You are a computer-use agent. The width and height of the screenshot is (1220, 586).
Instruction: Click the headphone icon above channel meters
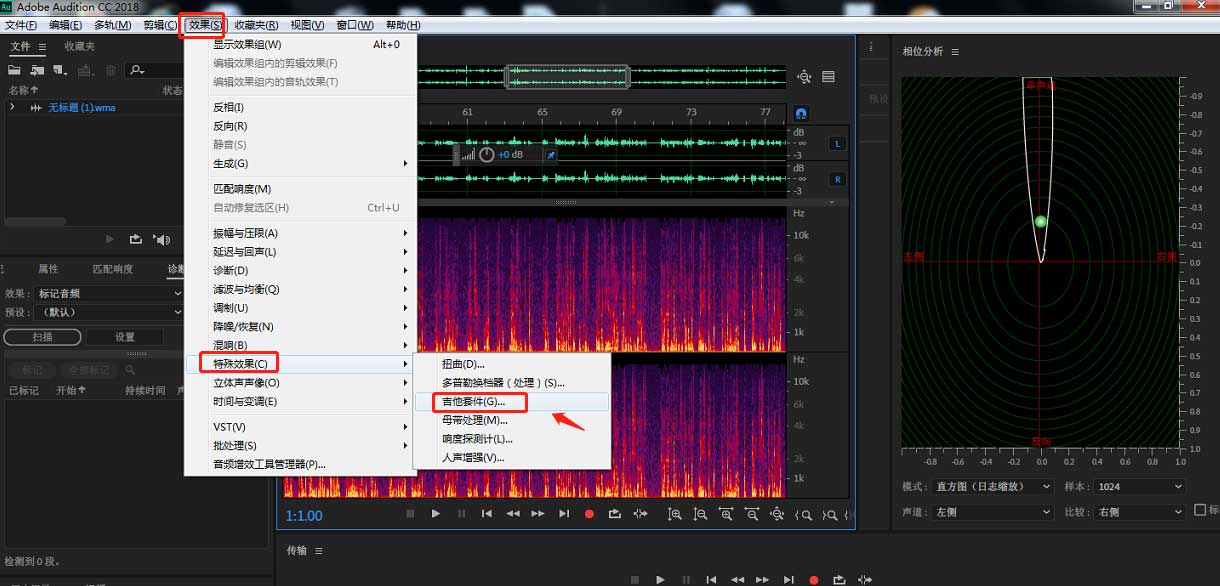coord(801,114)
